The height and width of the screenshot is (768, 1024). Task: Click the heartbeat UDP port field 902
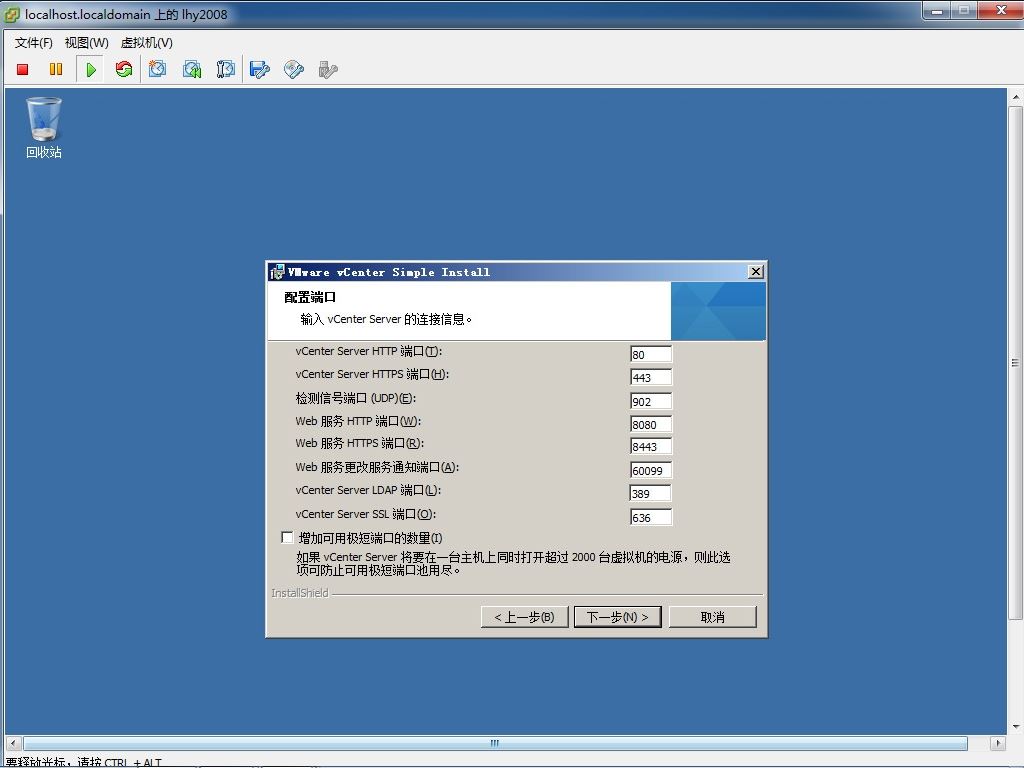coord(650,401)
